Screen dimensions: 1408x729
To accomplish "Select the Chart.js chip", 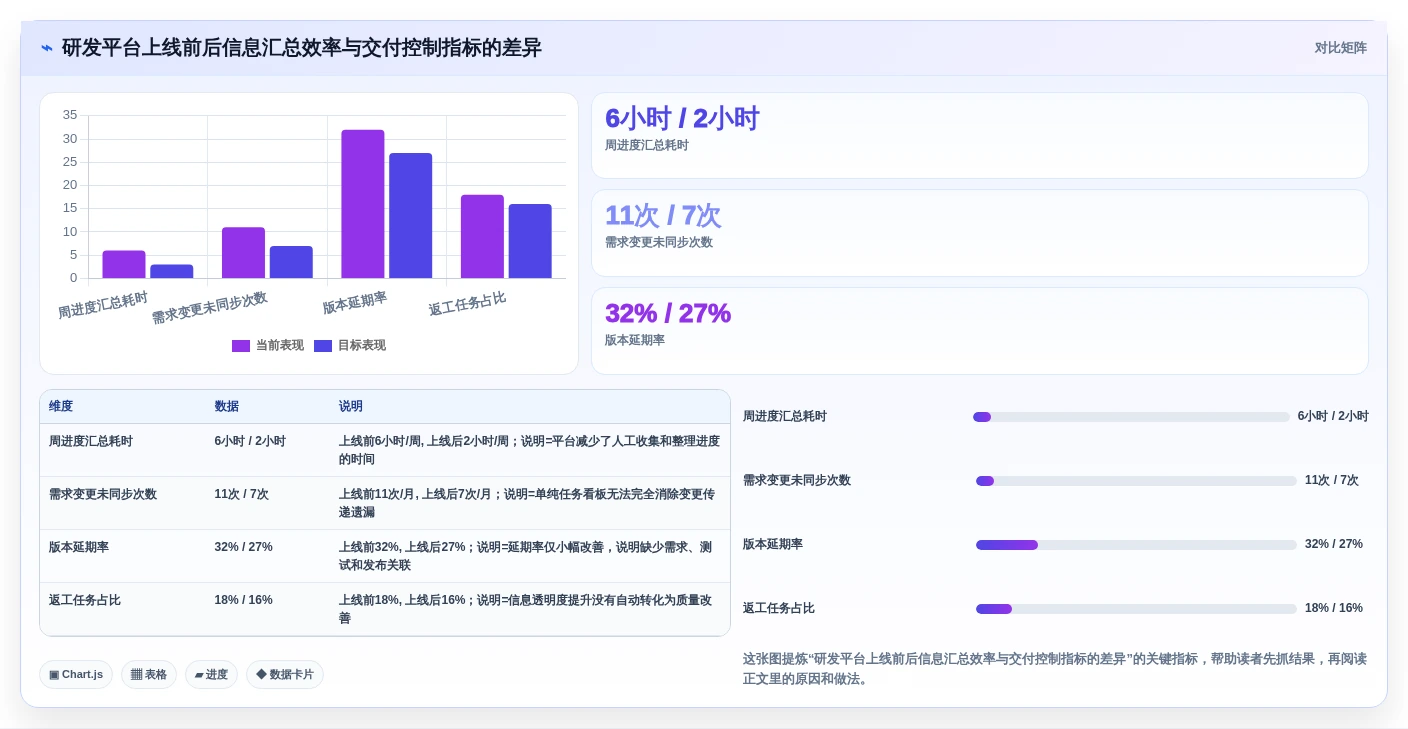I will [76, 675].
